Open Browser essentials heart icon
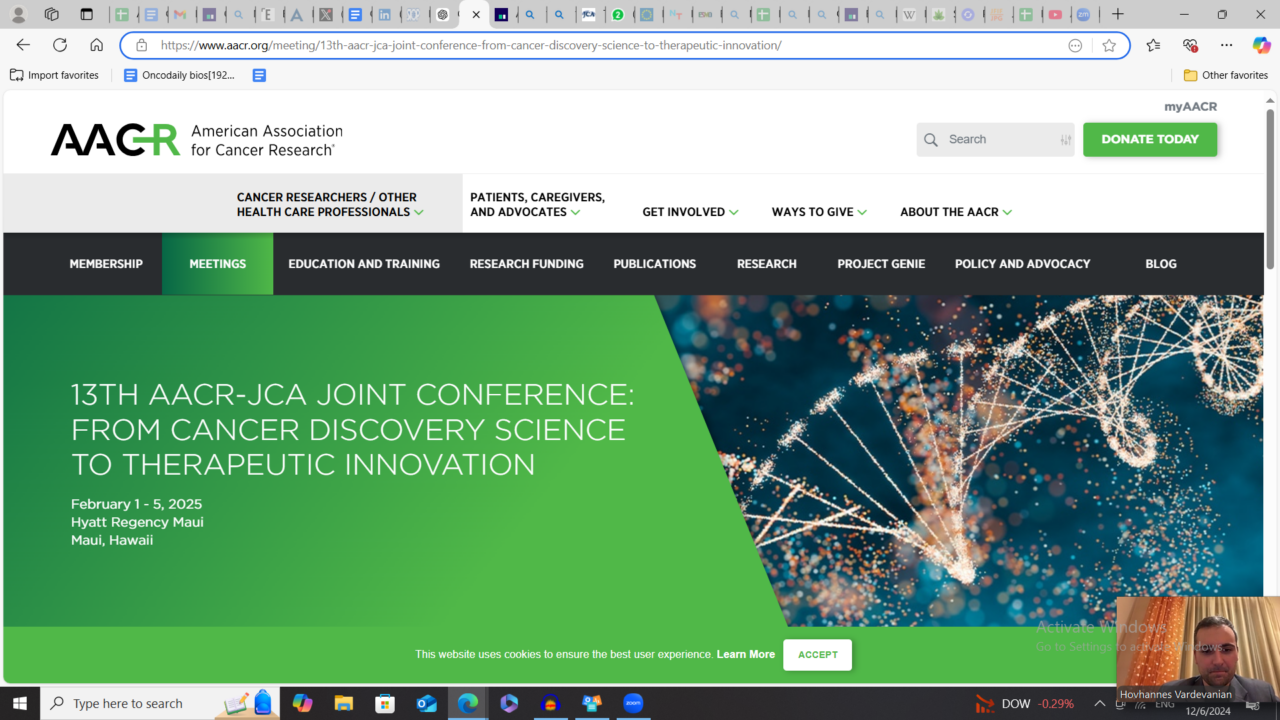Screen dimensions: 1280x720 coord(1190,45)
